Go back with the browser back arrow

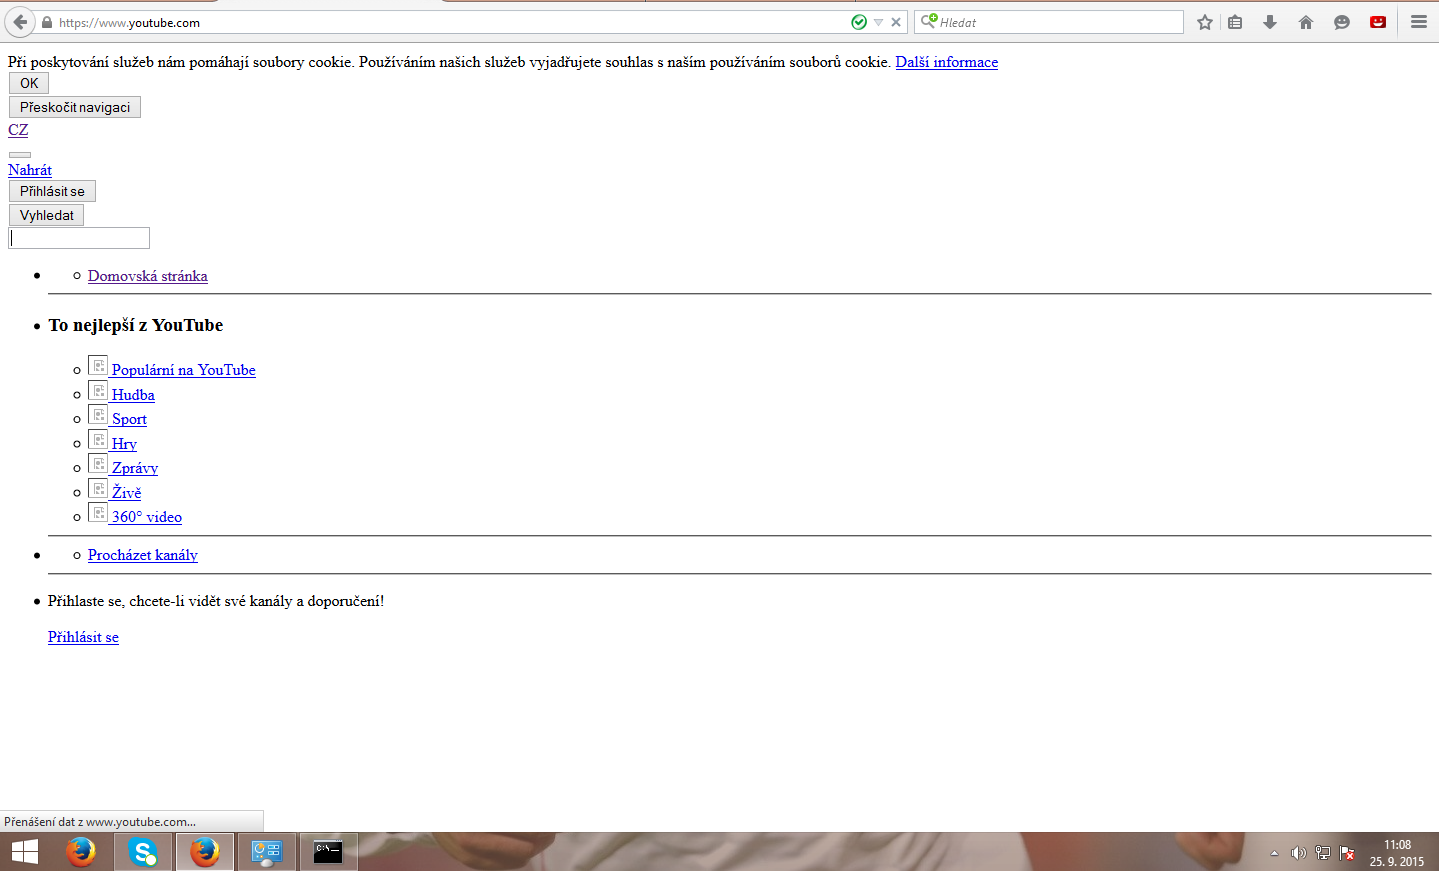20,22
